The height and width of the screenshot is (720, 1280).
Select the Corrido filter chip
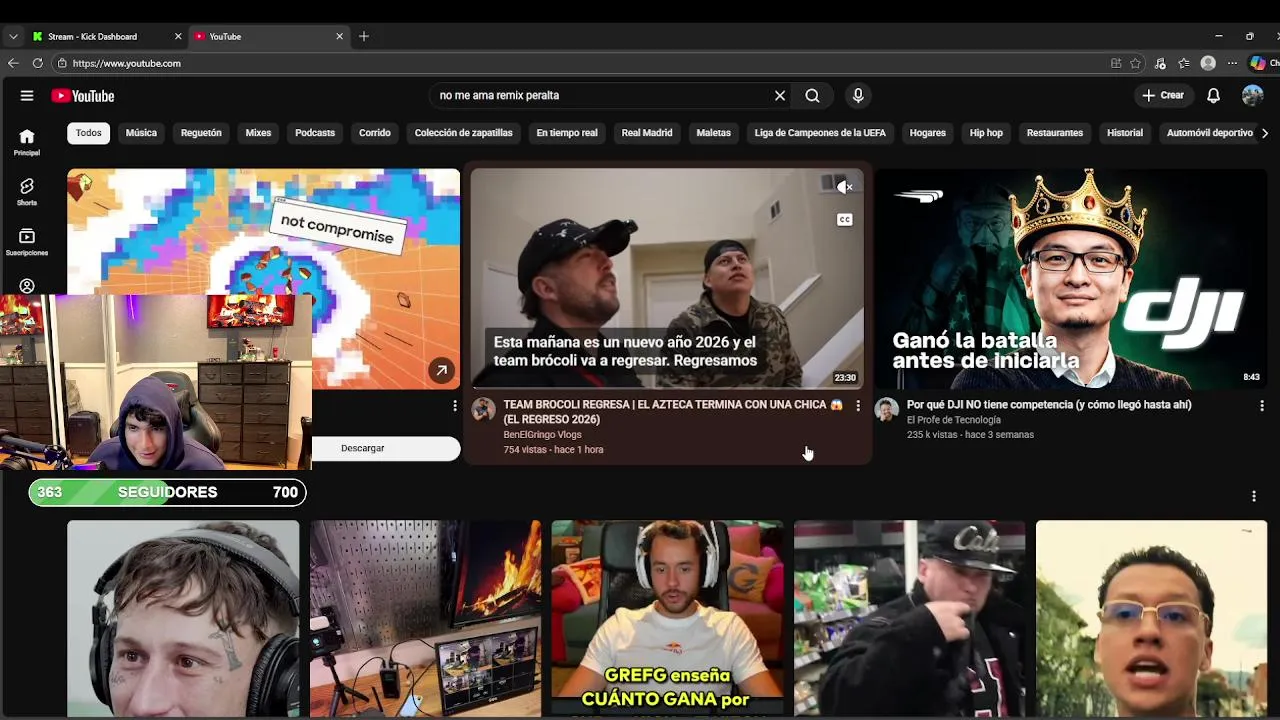click(x=375, y=133)
